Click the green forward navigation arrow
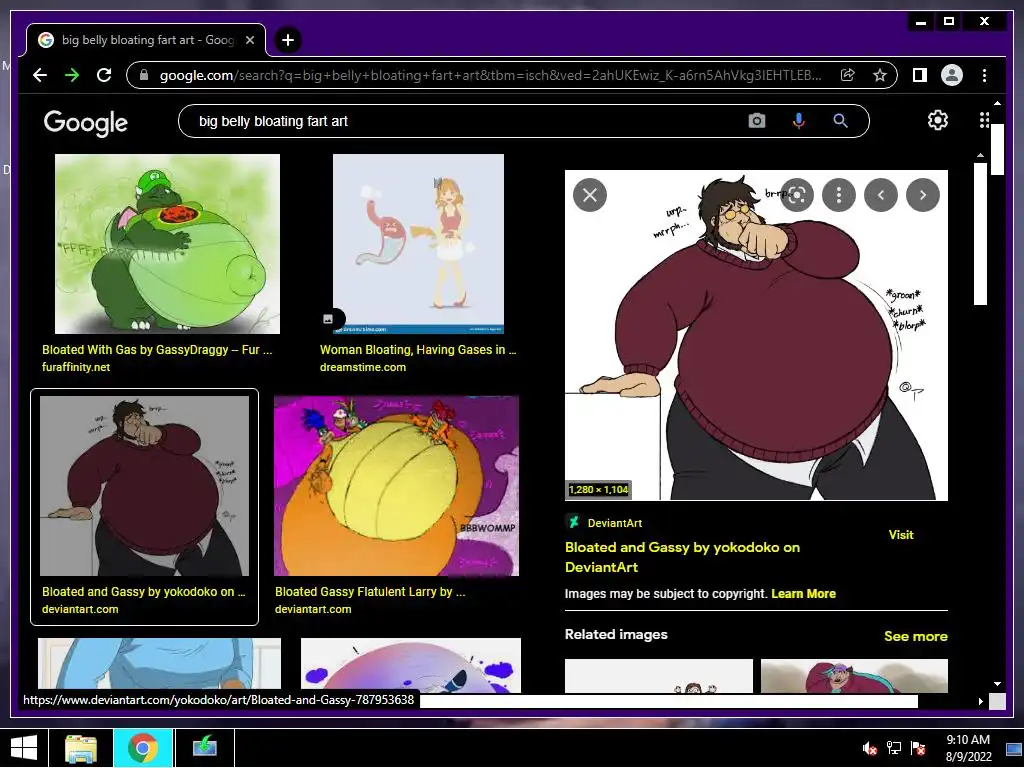Screen dimensions: 1024x768 click(72, 75)
